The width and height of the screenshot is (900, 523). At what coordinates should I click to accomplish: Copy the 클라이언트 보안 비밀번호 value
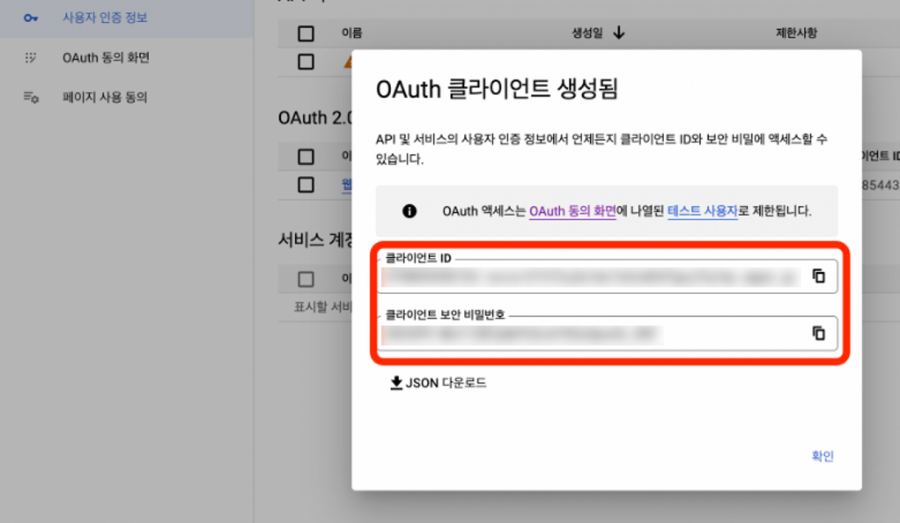pyautogui.click(x=818, y=333)
